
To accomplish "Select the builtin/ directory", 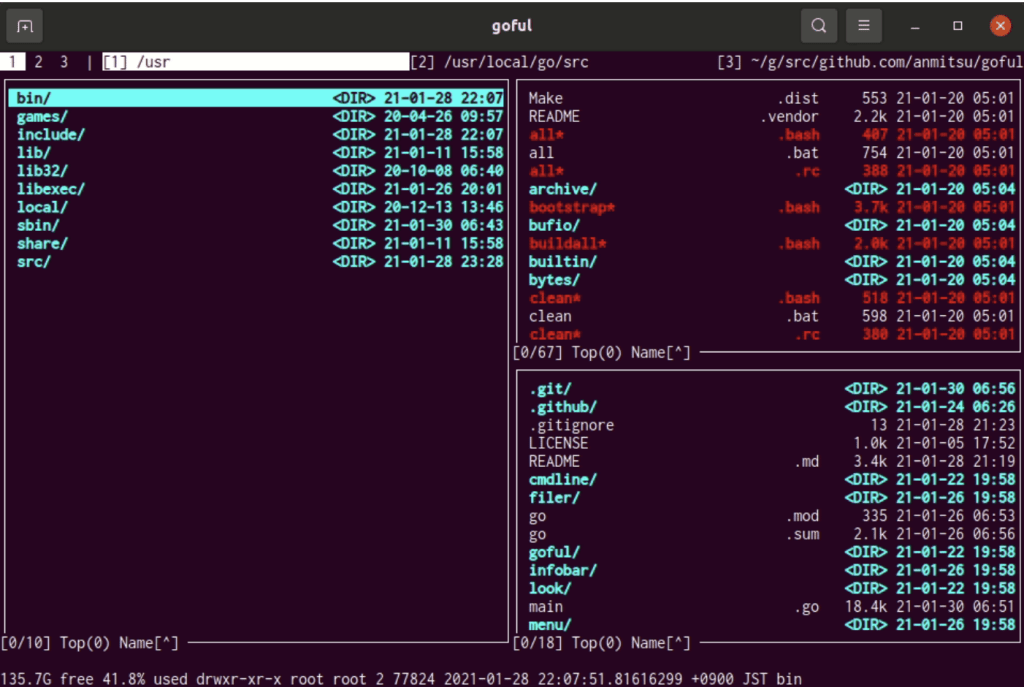I will click(x=771, y=262).
